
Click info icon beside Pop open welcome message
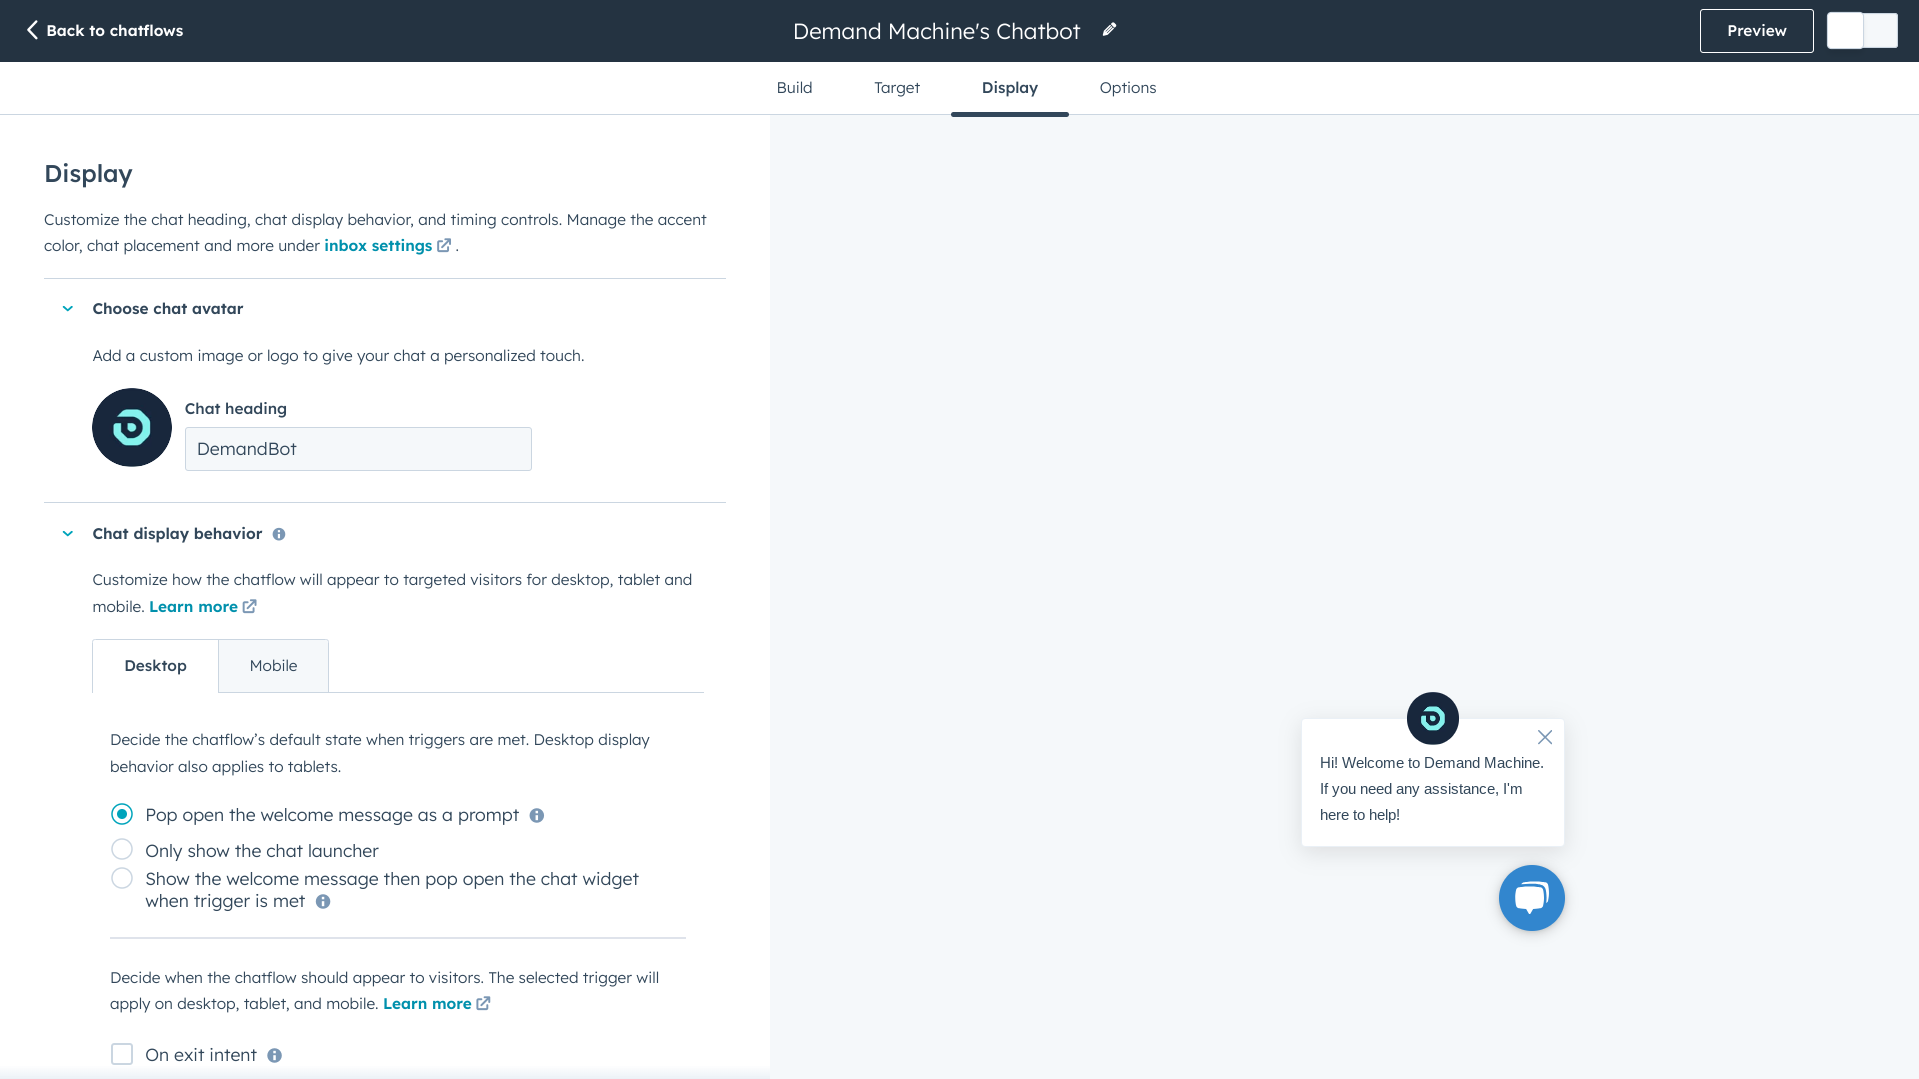tap(537, 816)
